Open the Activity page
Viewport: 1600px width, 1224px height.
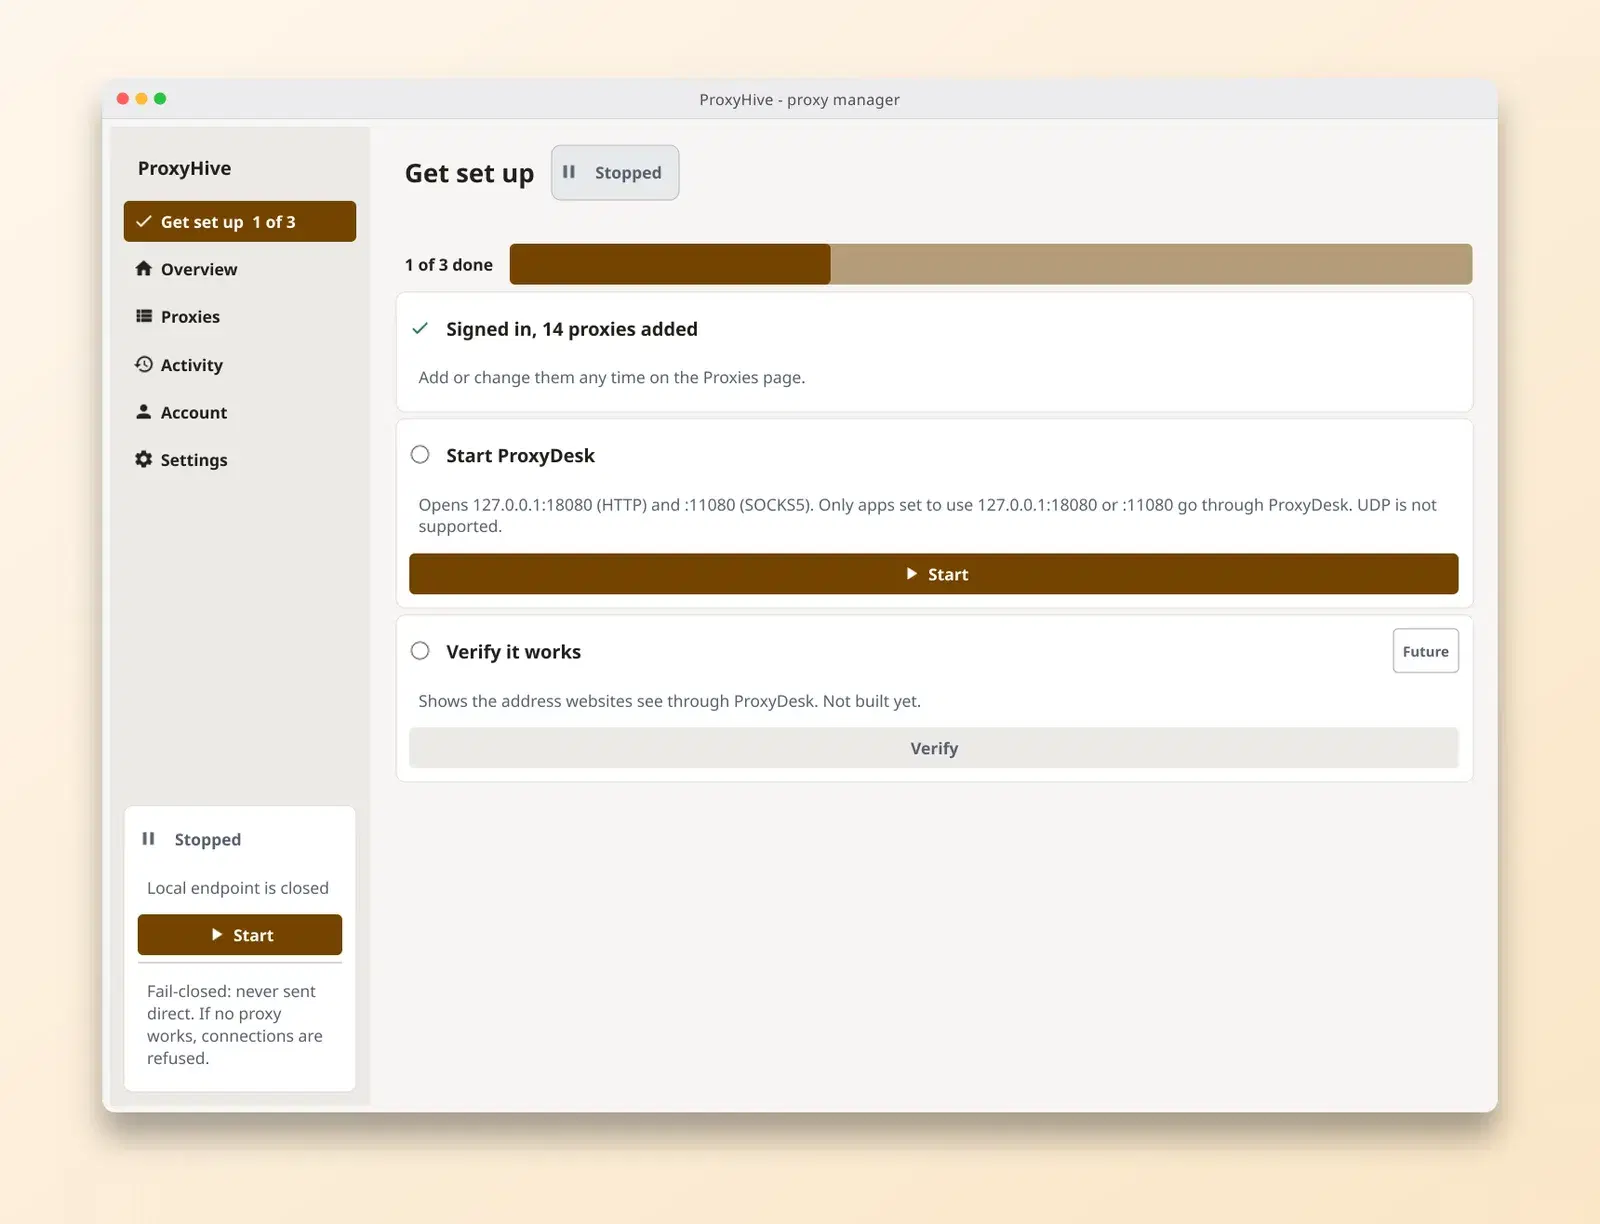240,364
